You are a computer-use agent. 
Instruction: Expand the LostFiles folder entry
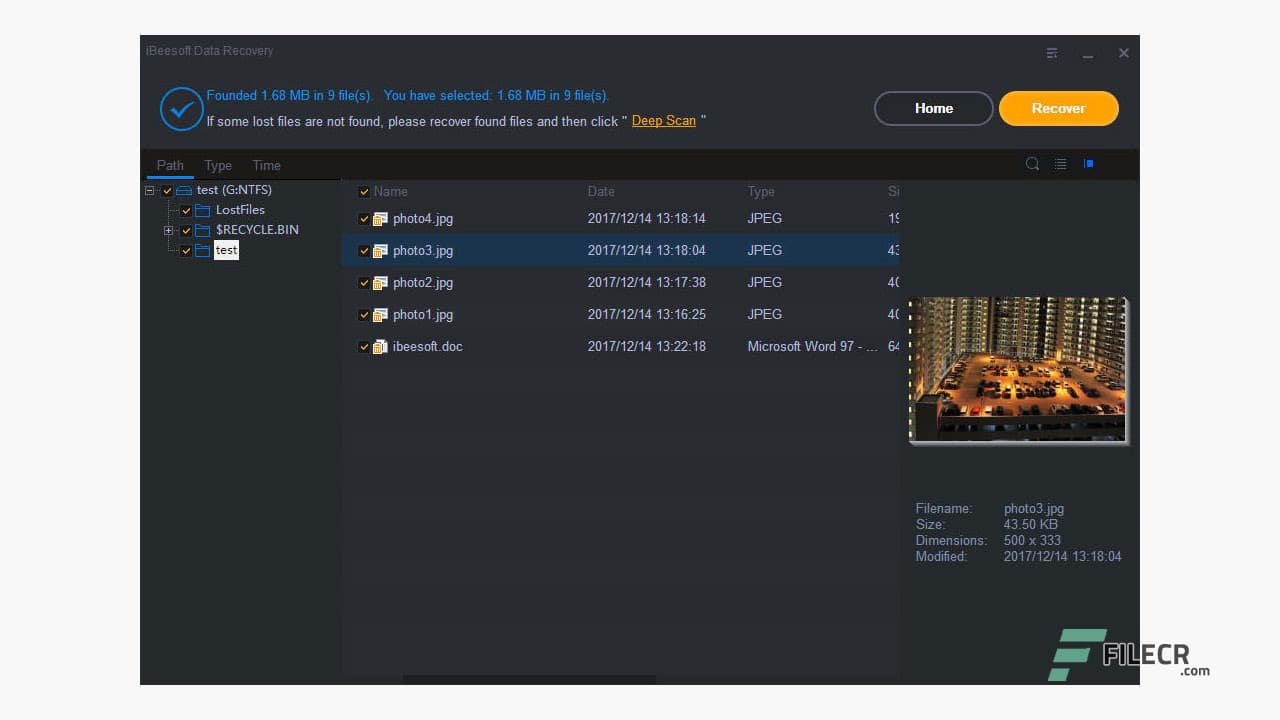(240, 210)
